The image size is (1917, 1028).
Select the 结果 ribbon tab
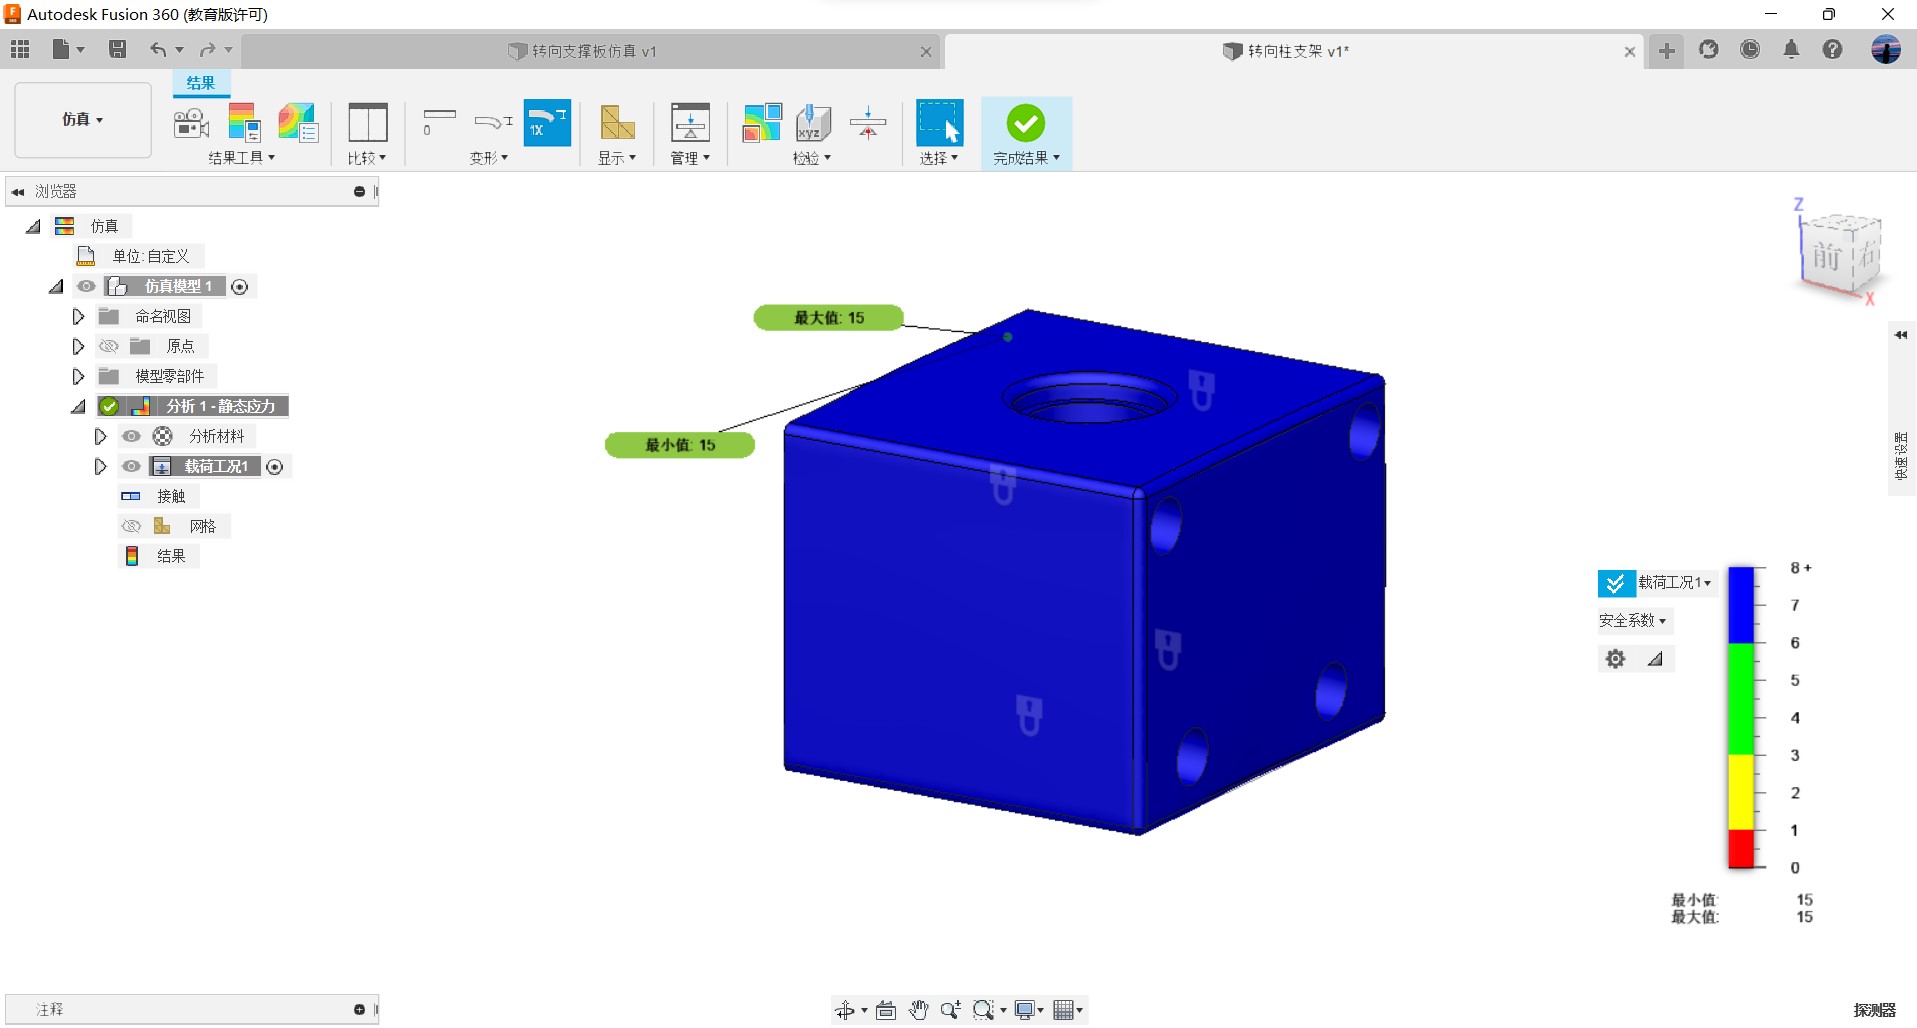(x=201, y=83)
